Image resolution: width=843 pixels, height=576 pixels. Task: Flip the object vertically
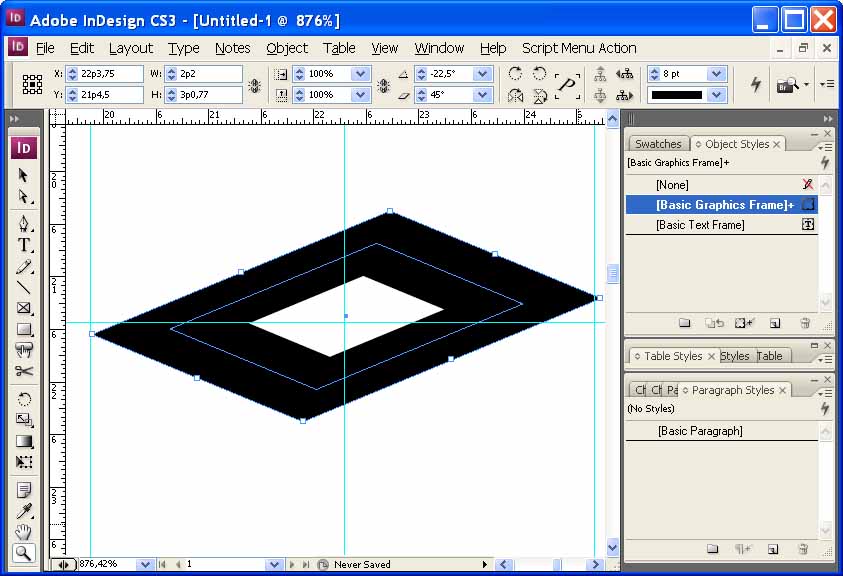pos(539,96)
